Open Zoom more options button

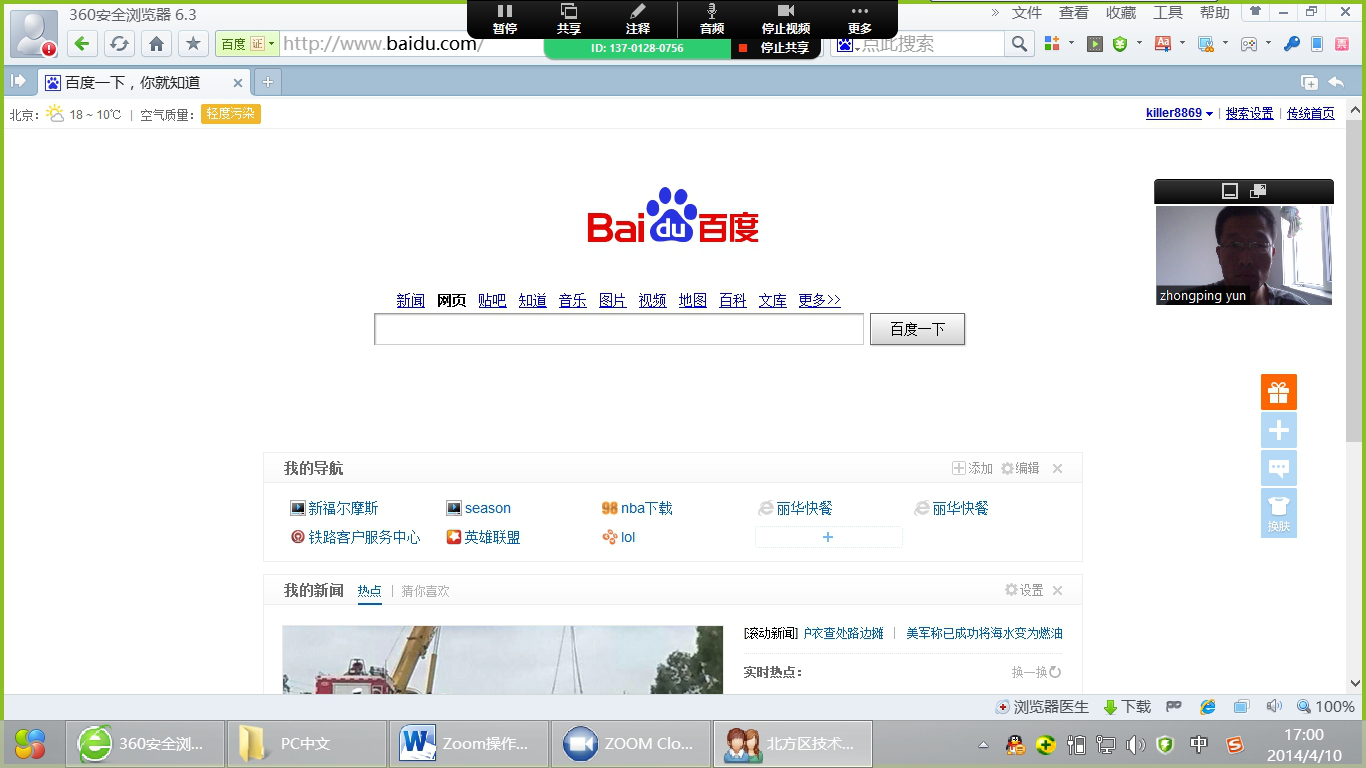[860, 19]
